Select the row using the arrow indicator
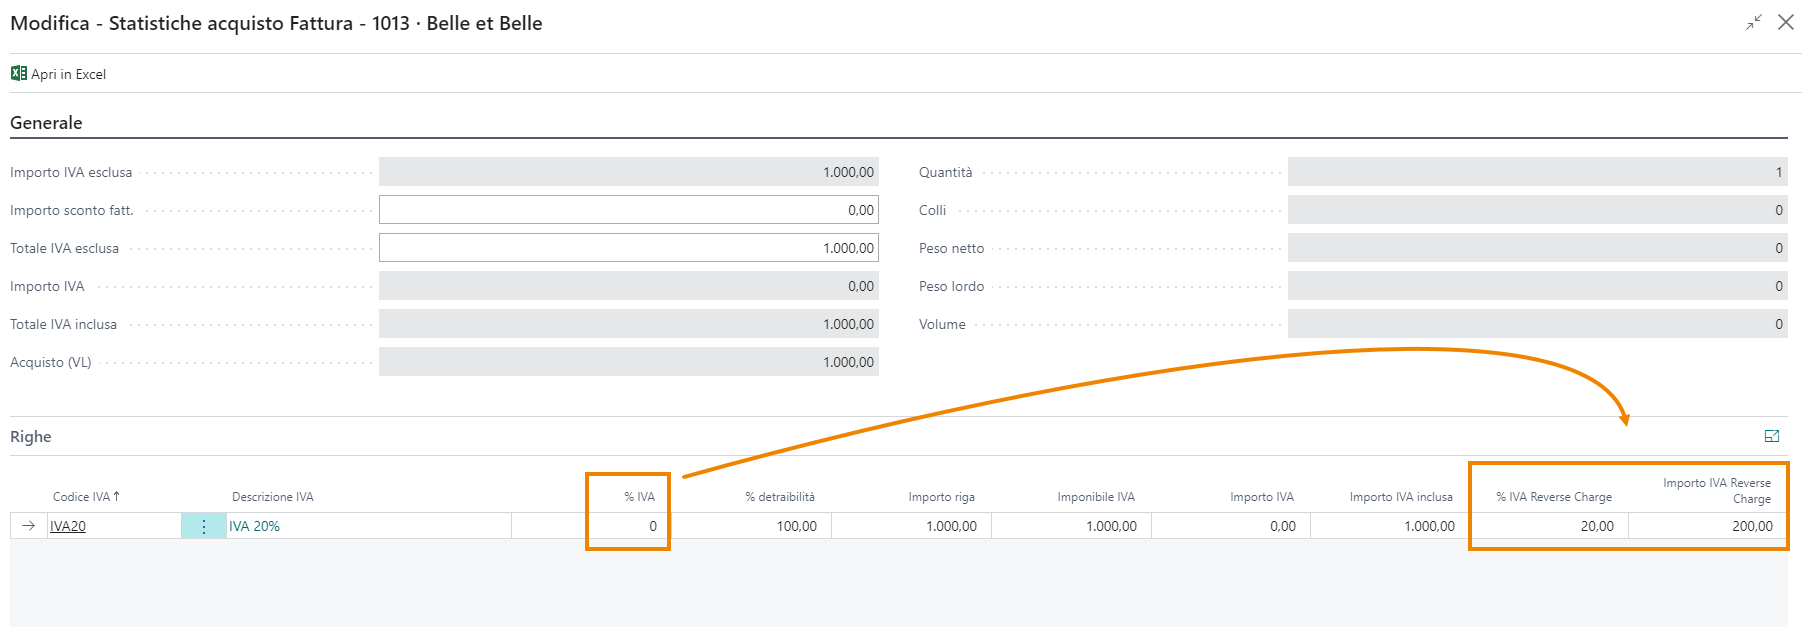The height and width of the screenshot is (627, 1802). click(x=29, y=526)
